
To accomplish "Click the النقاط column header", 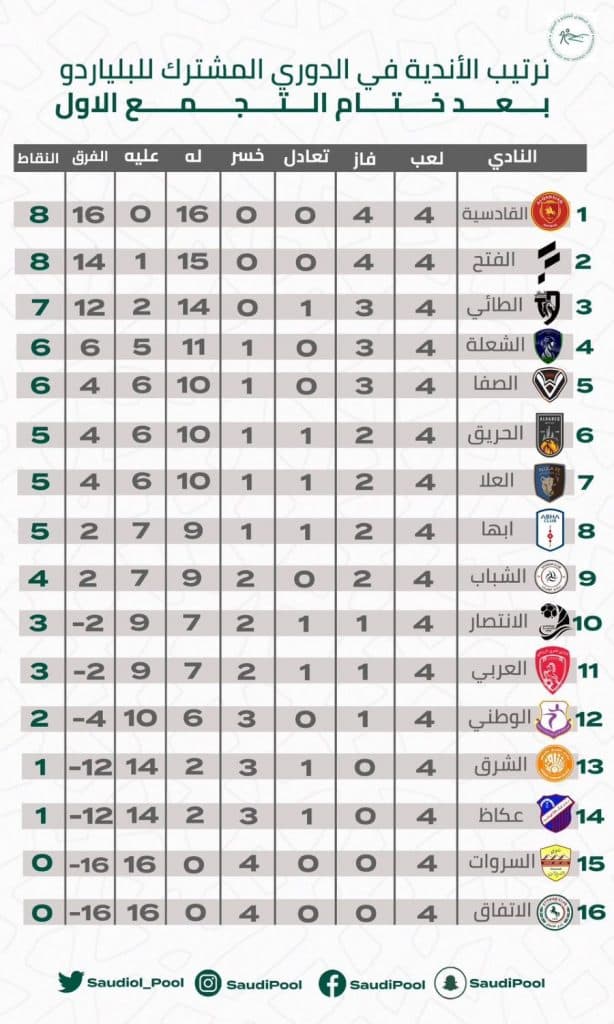I will (x=37, y=158).
